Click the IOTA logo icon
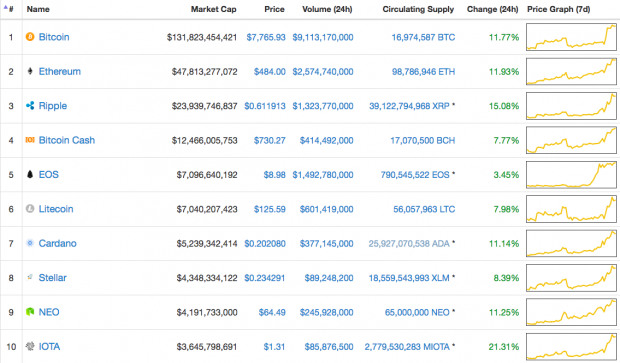620x363 pixels. coord(30,346)
